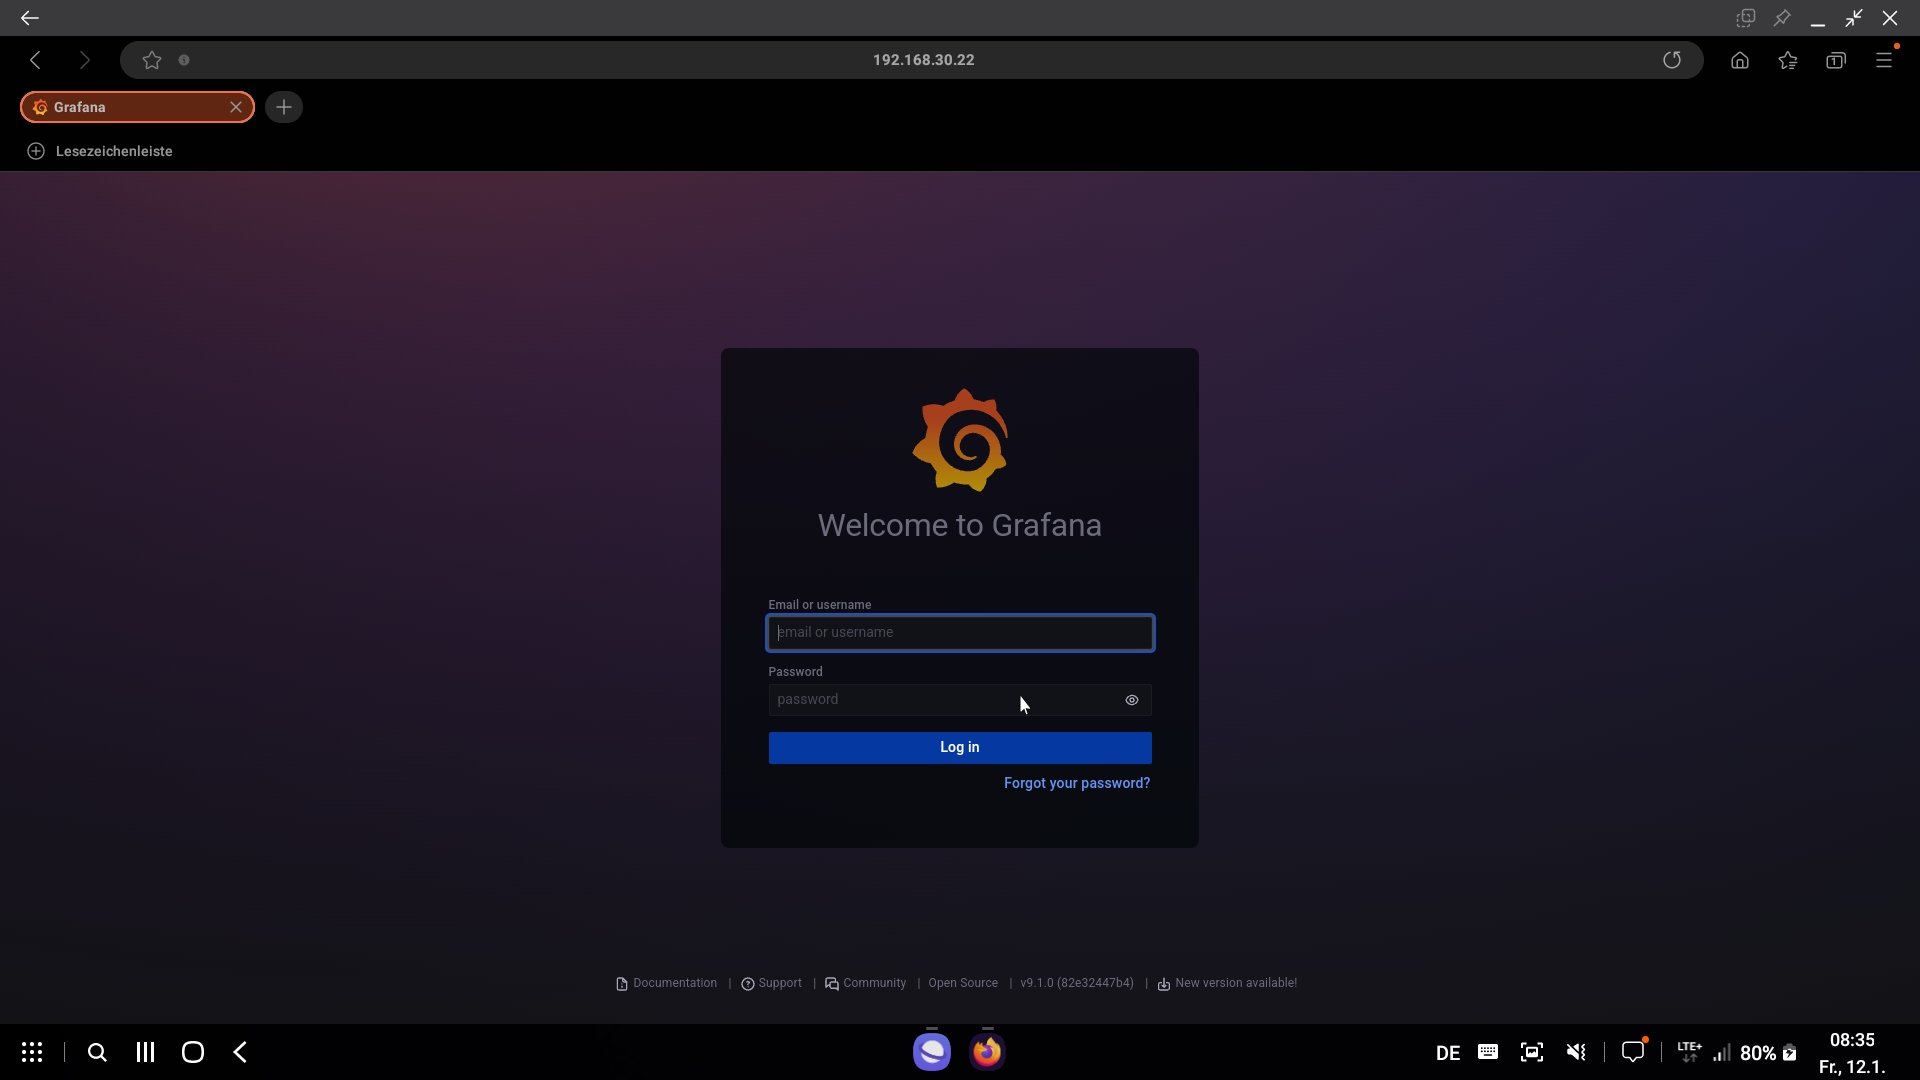
Task: Open the Documentation footer link
Action: (x=674, y=983)
